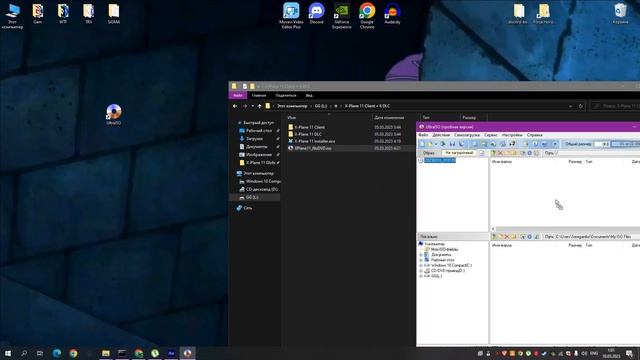Image resolution: width=640 pixels, height=360 pixels.
Task: Open Audacity desktop shortcut
Action: [392, 13]
